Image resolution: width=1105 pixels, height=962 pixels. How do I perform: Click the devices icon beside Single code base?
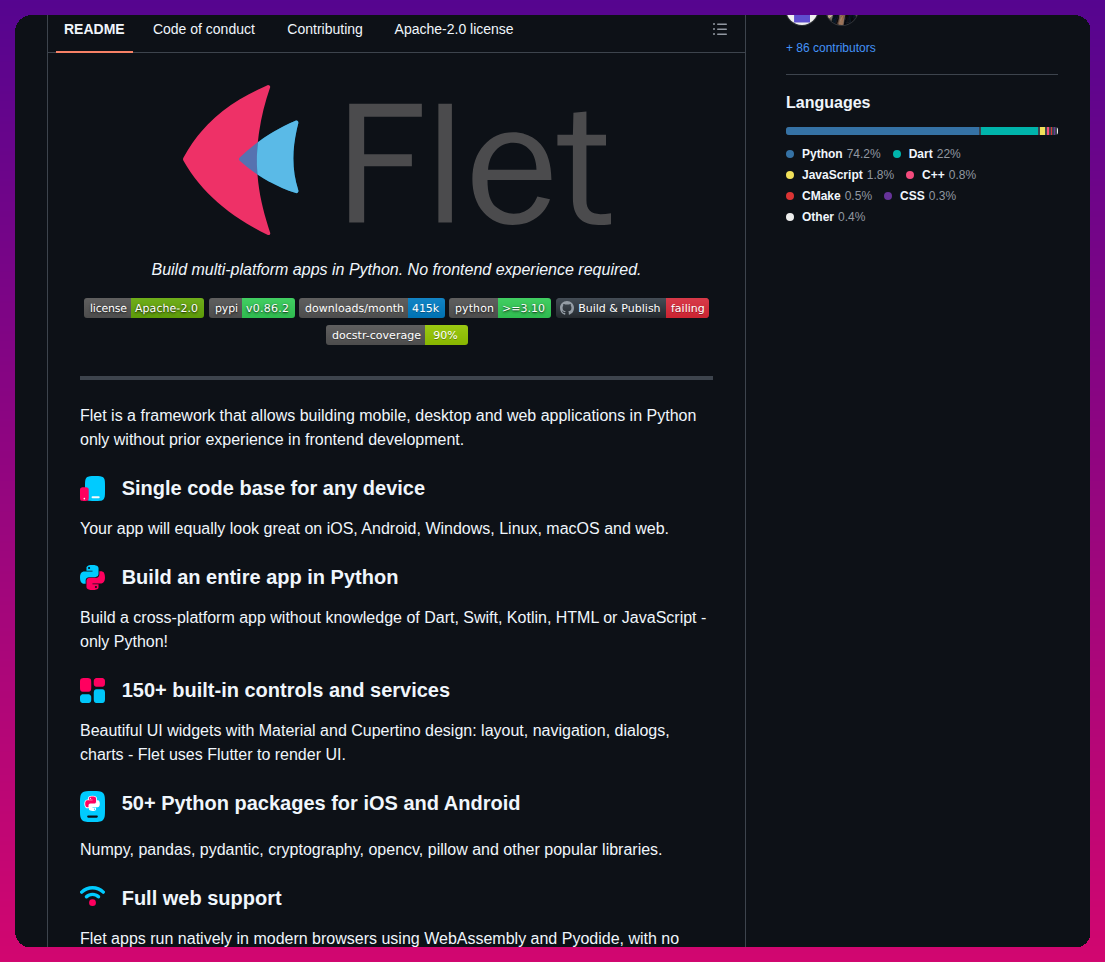tap(92, 488)
